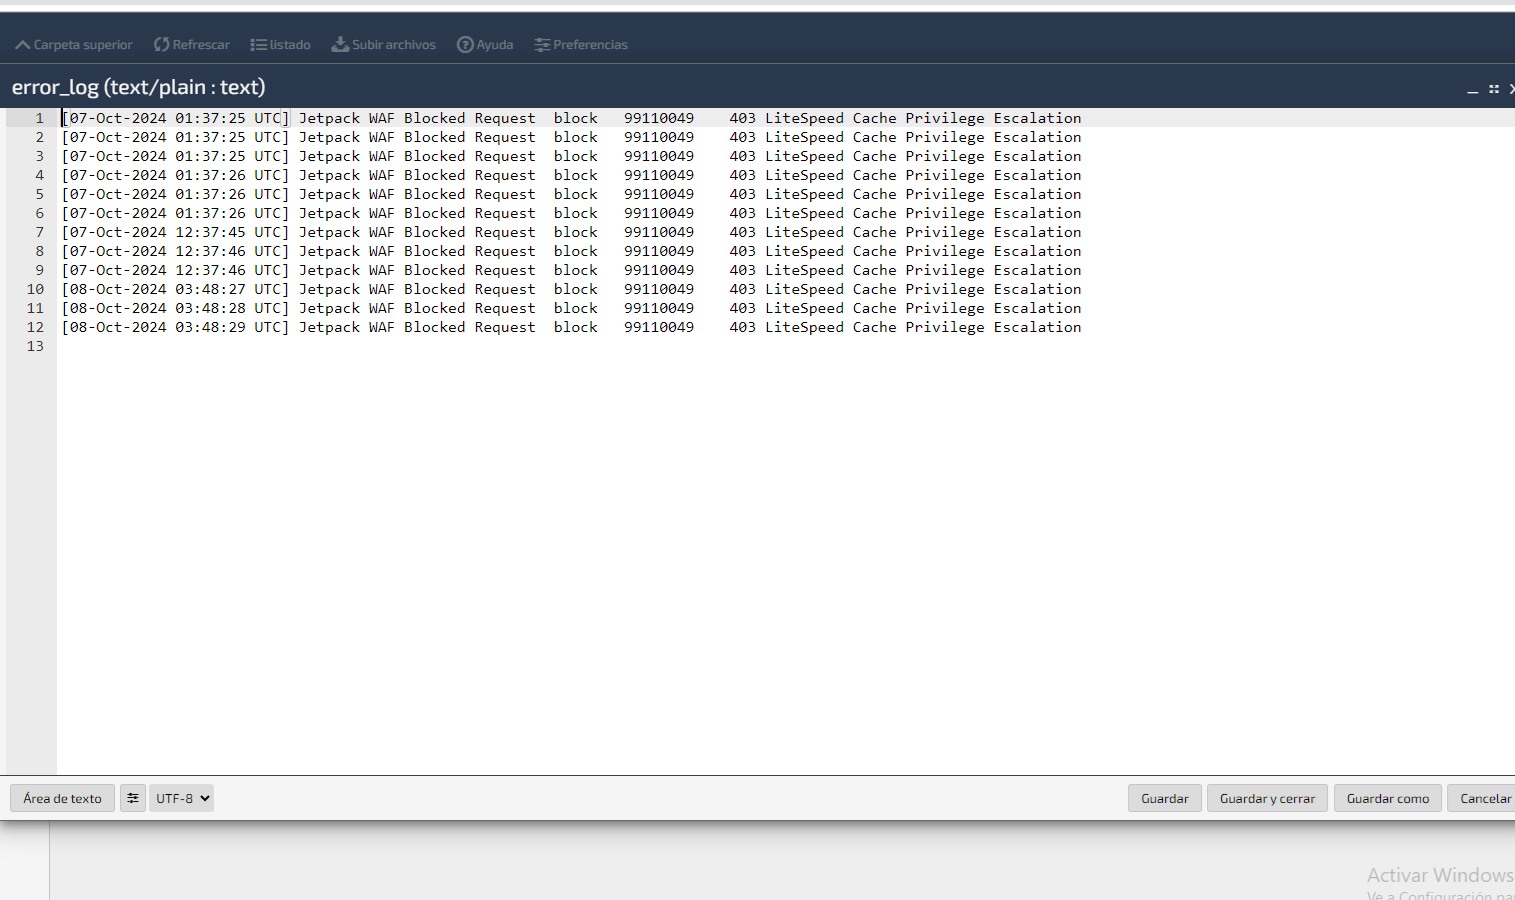Click empty line 13 number in gutter
The image size is (1515, 900).
pos(36,346)
